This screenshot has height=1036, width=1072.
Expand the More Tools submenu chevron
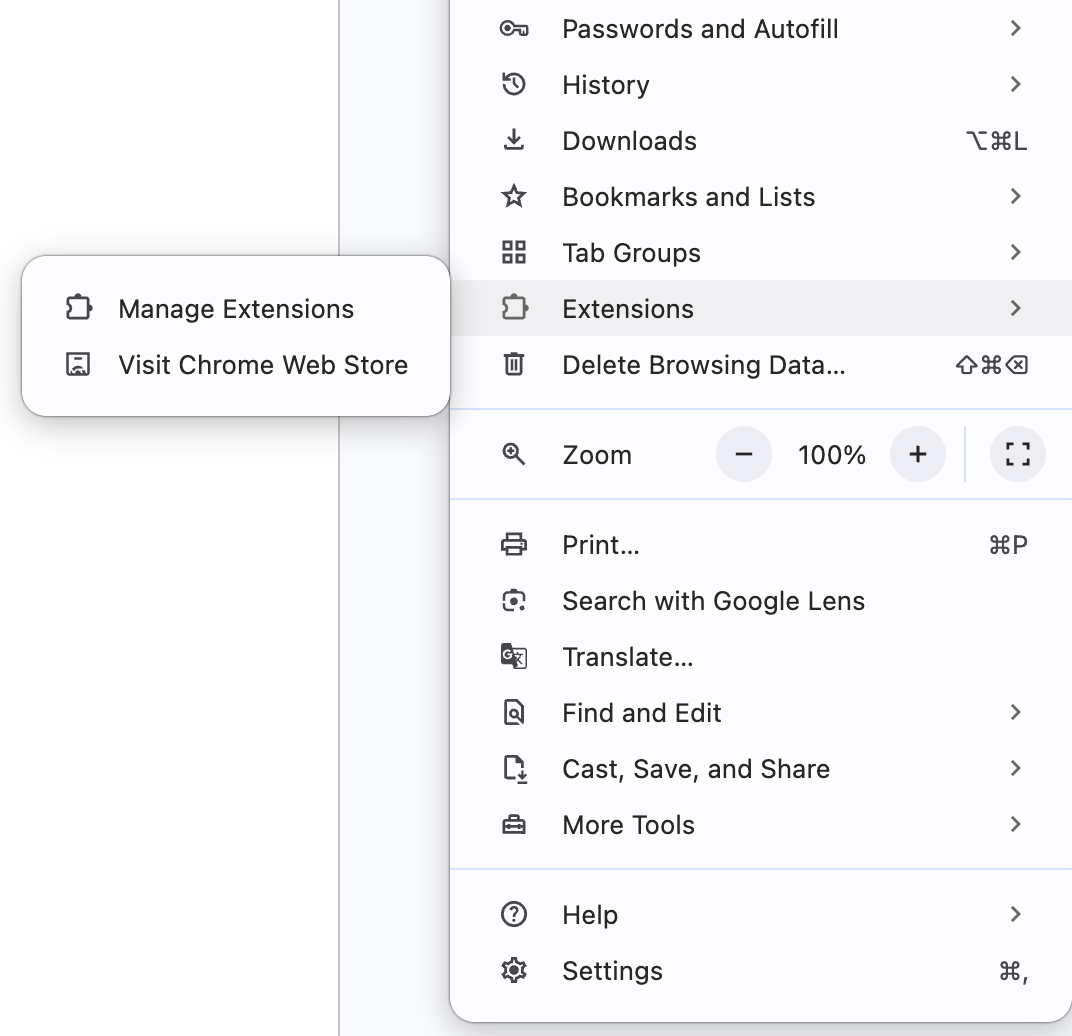click(1015, 825)
